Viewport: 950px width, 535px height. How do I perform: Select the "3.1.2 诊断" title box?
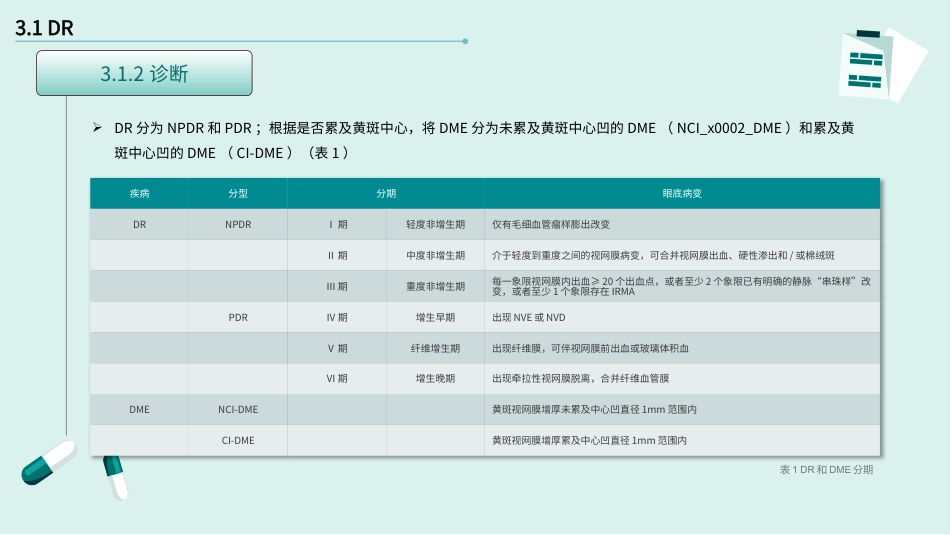point(144,73)
